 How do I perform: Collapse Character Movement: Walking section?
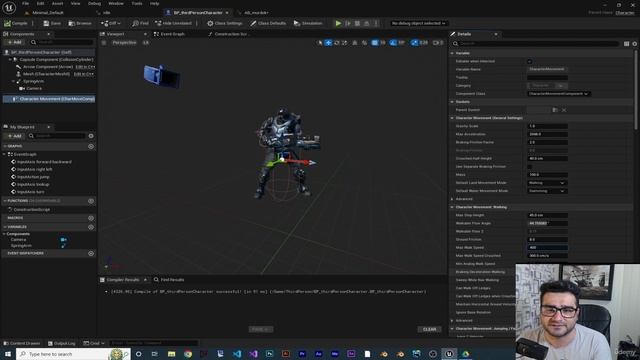pos(452,207)
